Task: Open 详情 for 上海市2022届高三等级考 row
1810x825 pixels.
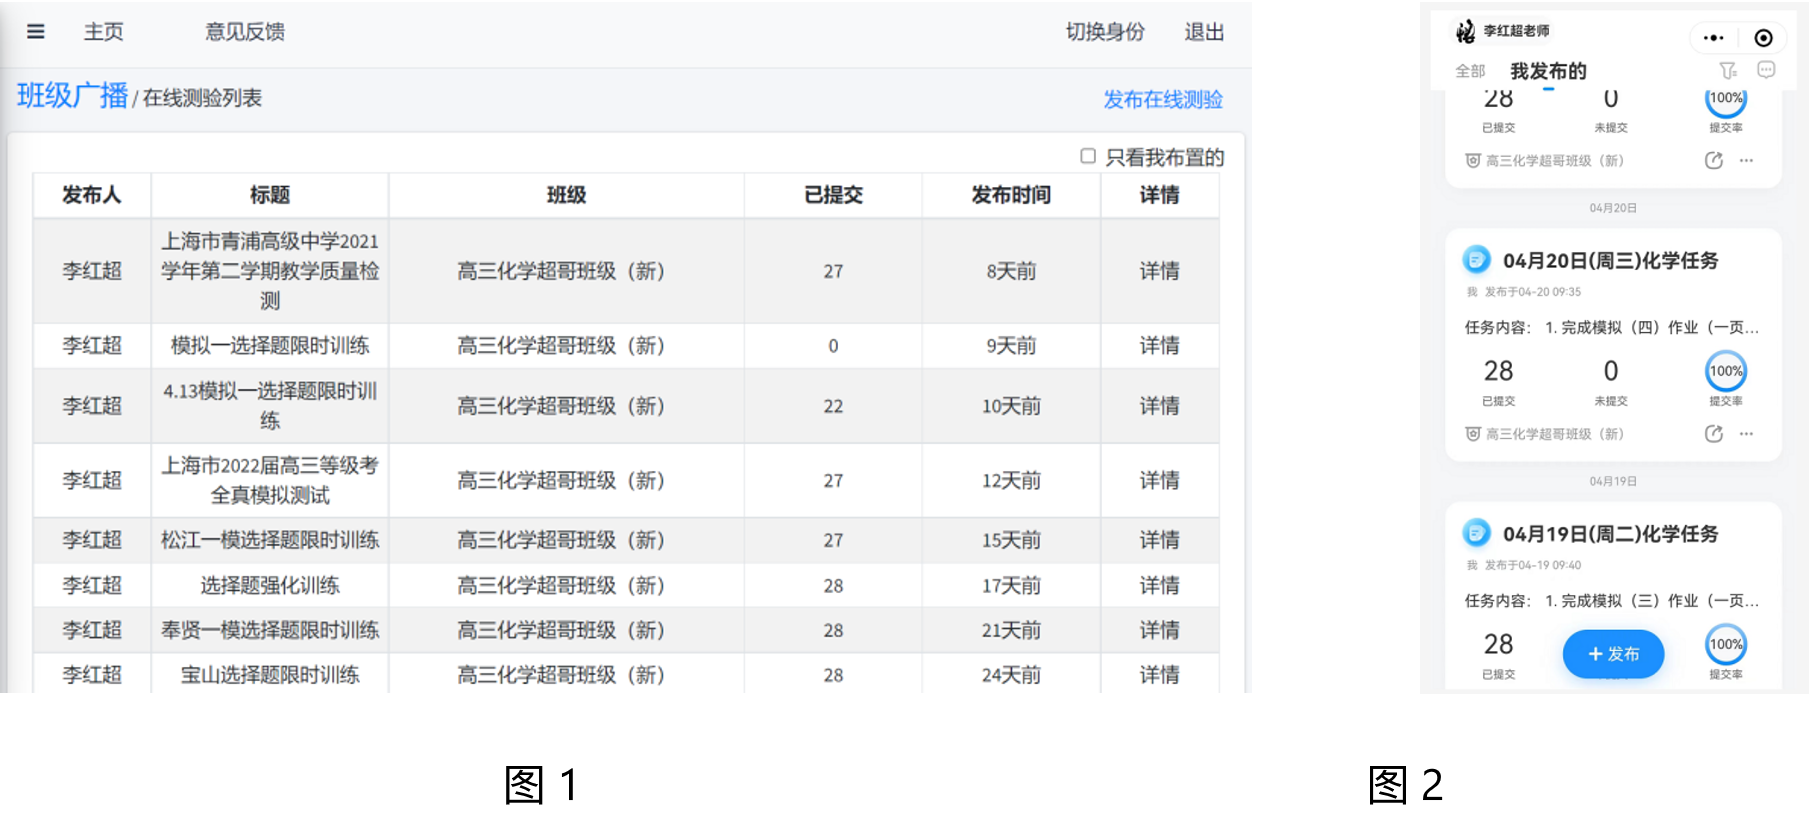Action: coord(1159,480)
